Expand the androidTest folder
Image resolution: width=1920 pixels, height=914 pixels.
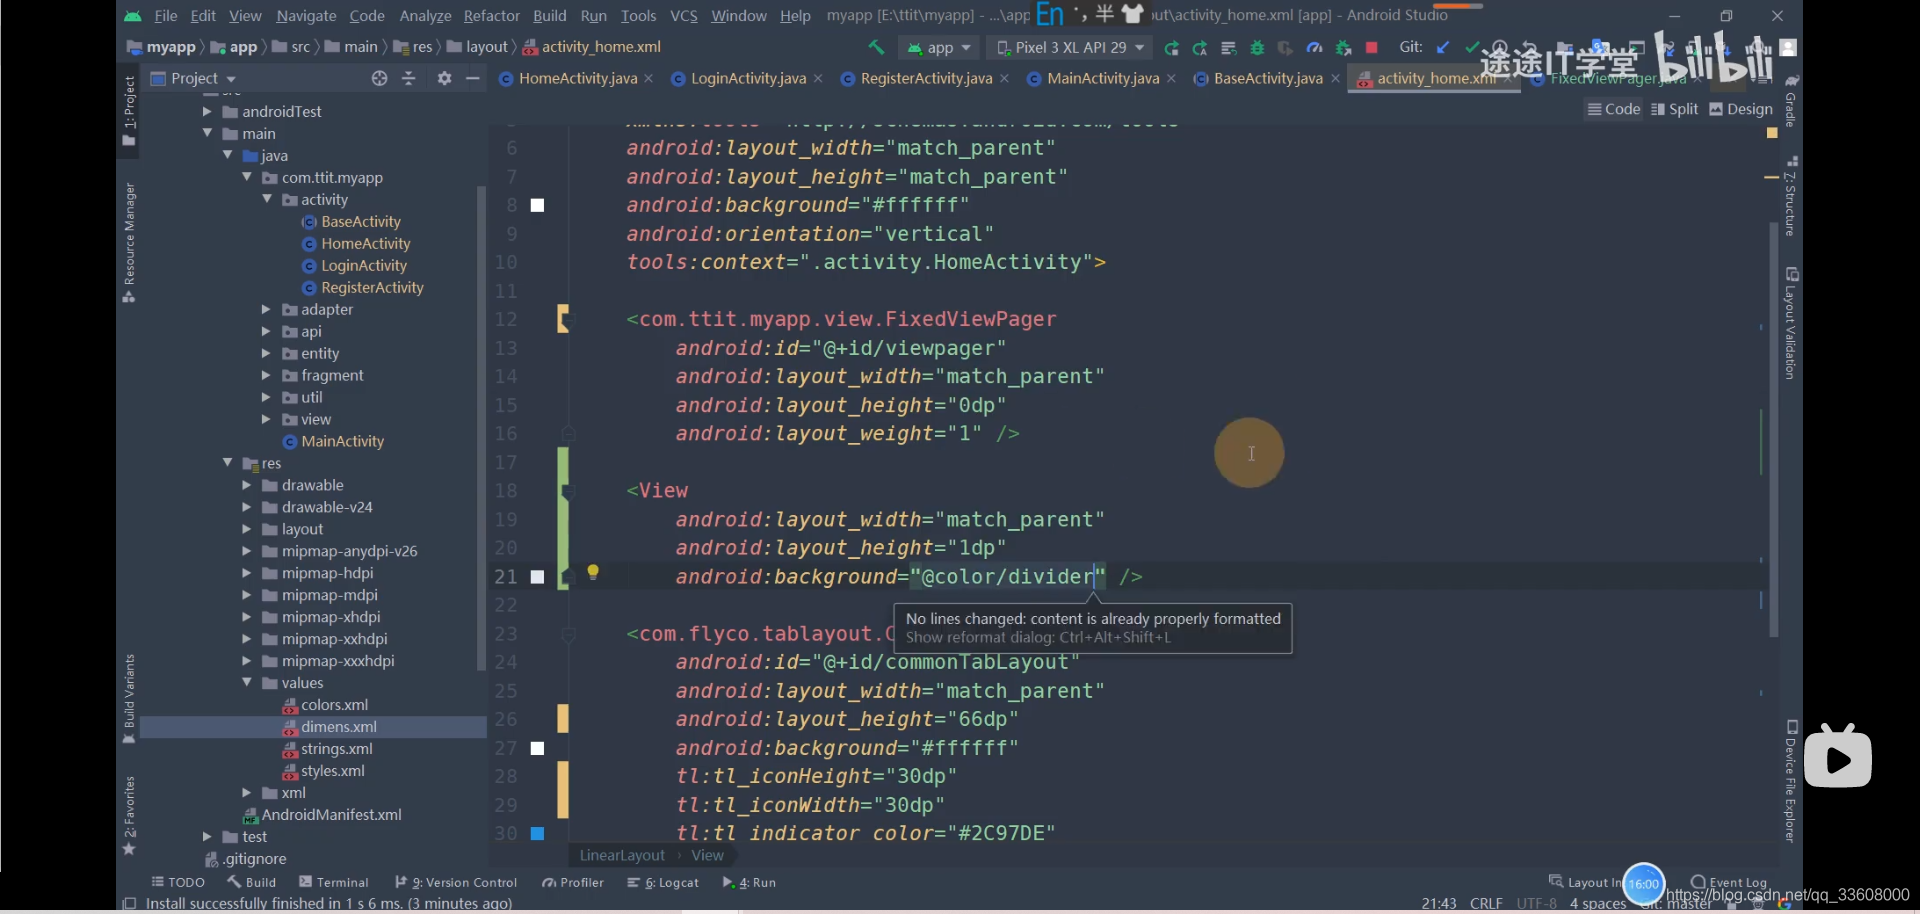click(x=207, y=111)
